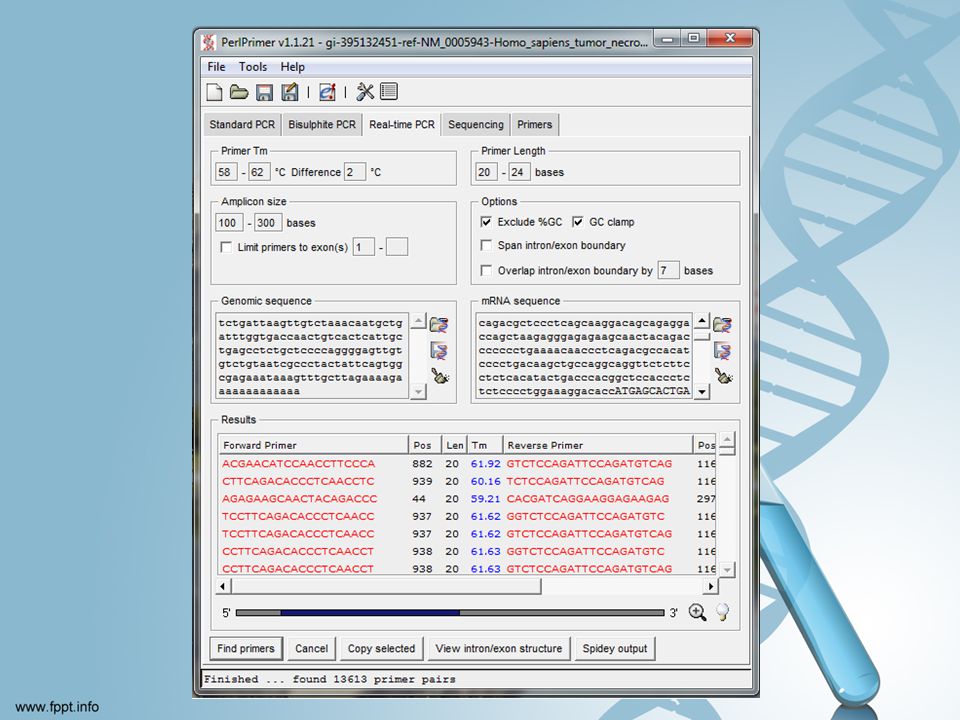960x720 pixels.
Task: Click results horizontal scrollbar right arrow
Action: 710,587
